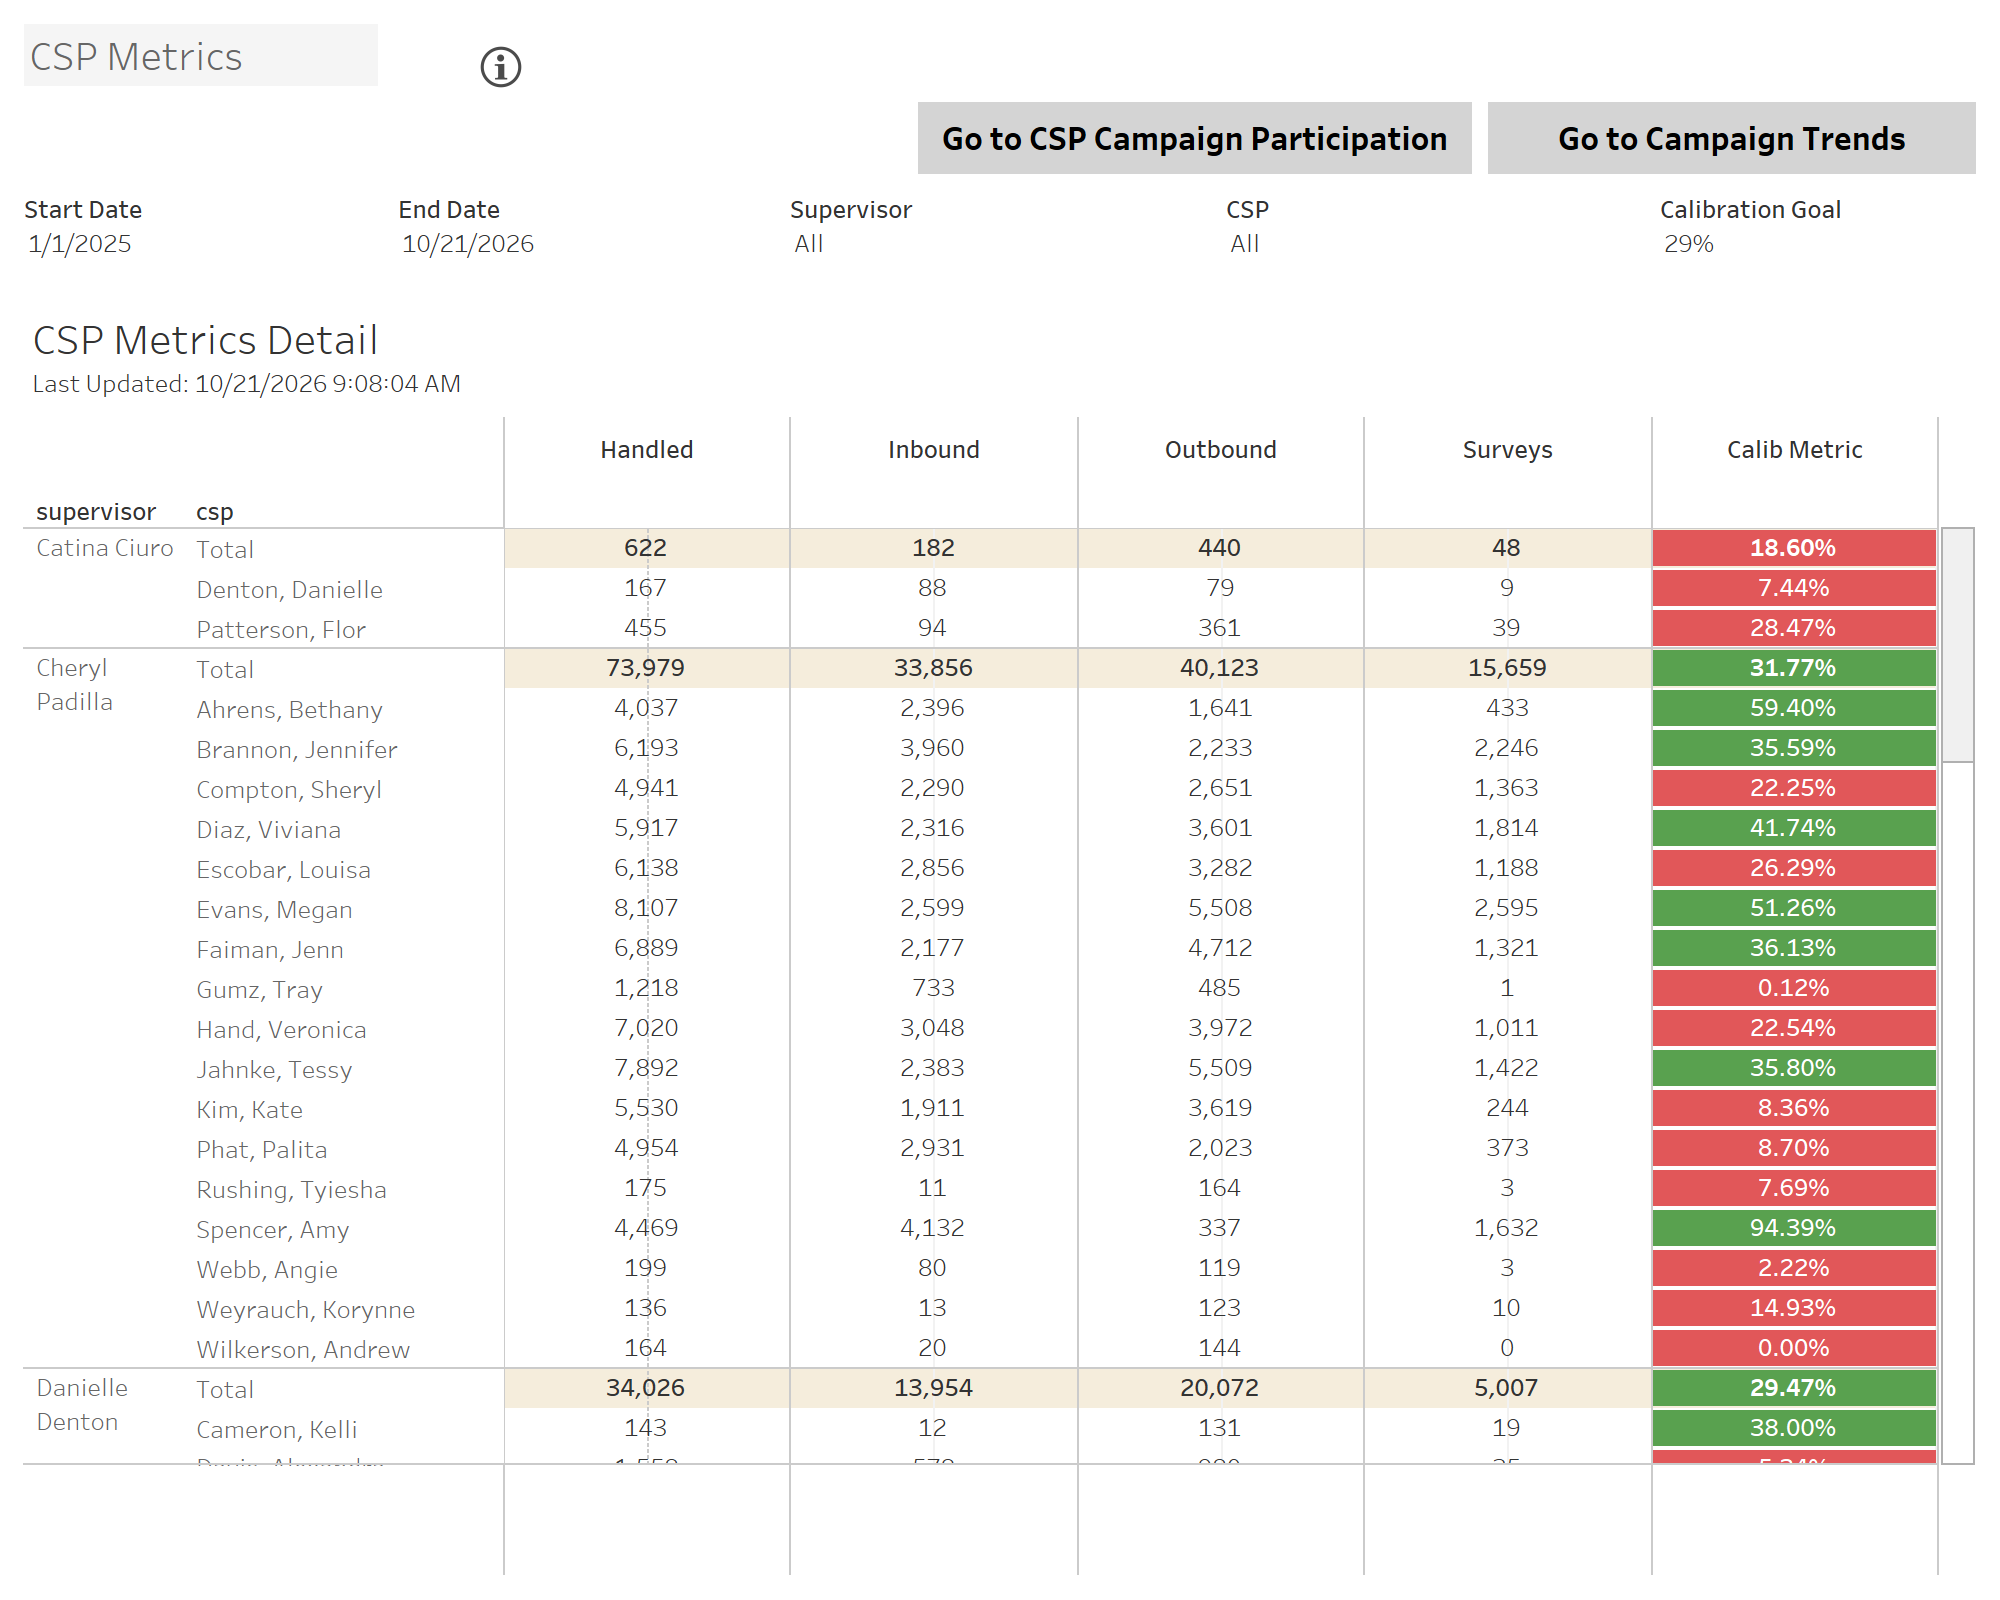Select CSP Spencer, Amy row label
Image resolution: width=2000 pixels, height=1600 pixels.
point(272,1230)
